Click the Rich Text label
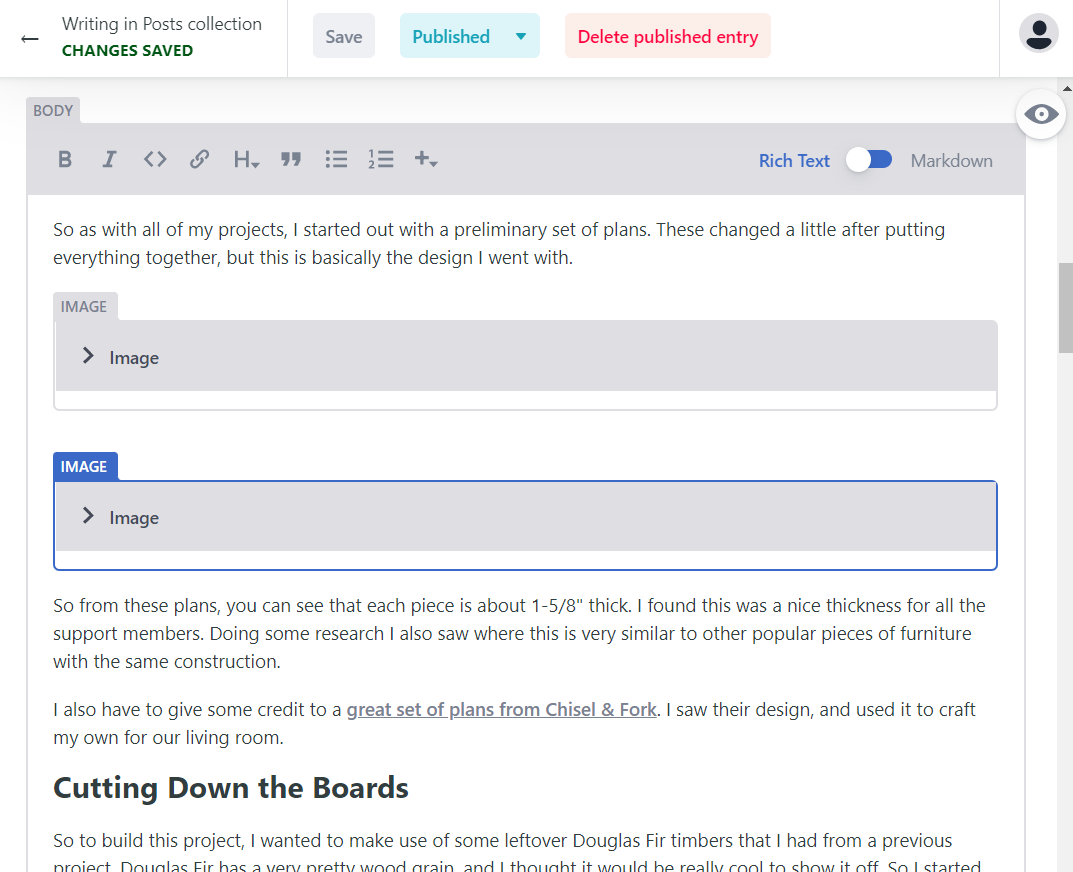This screenshot has width=1073, height=872. point(794,160)
